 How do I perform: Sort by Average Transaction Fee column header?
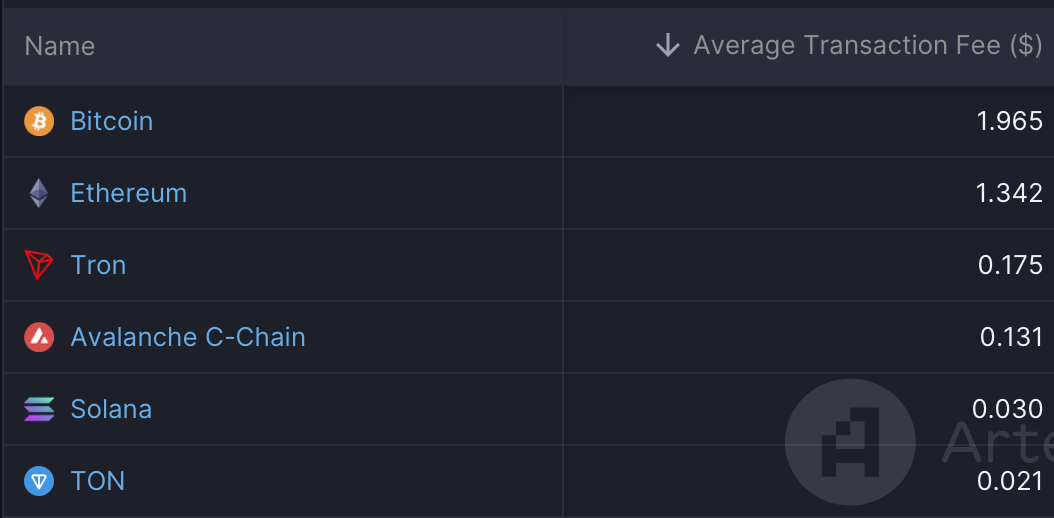coord(868,46)
